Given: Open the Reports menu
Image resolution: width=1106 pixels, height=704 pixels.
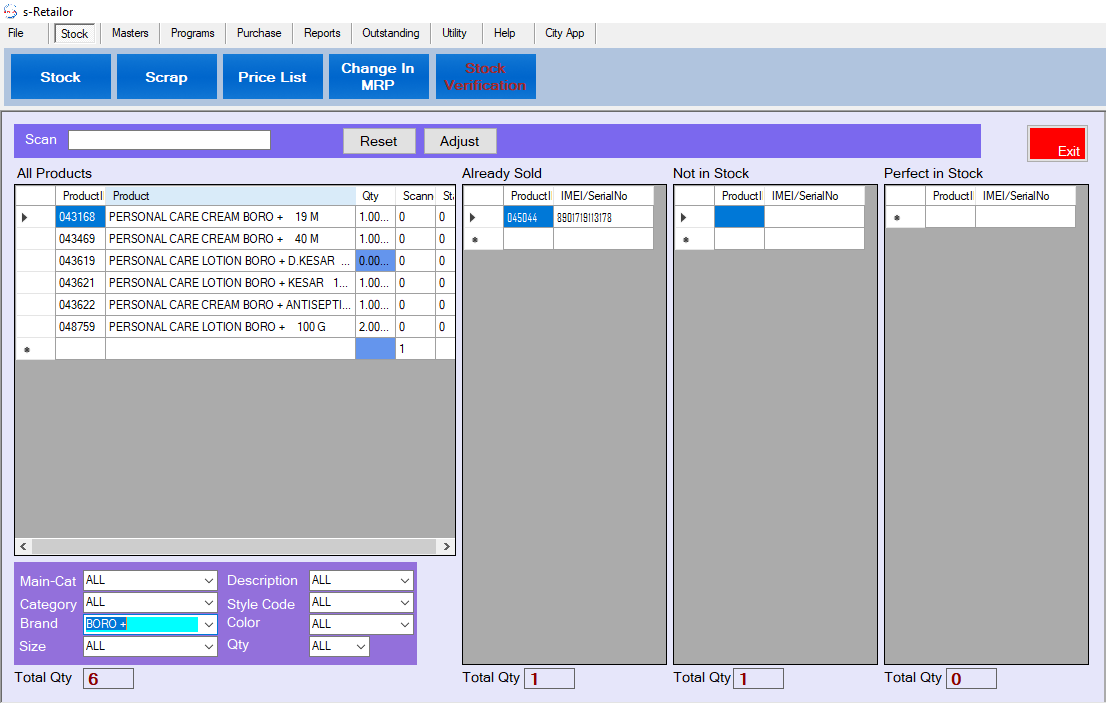Looking at the screenshot, I should pos(322,33).
